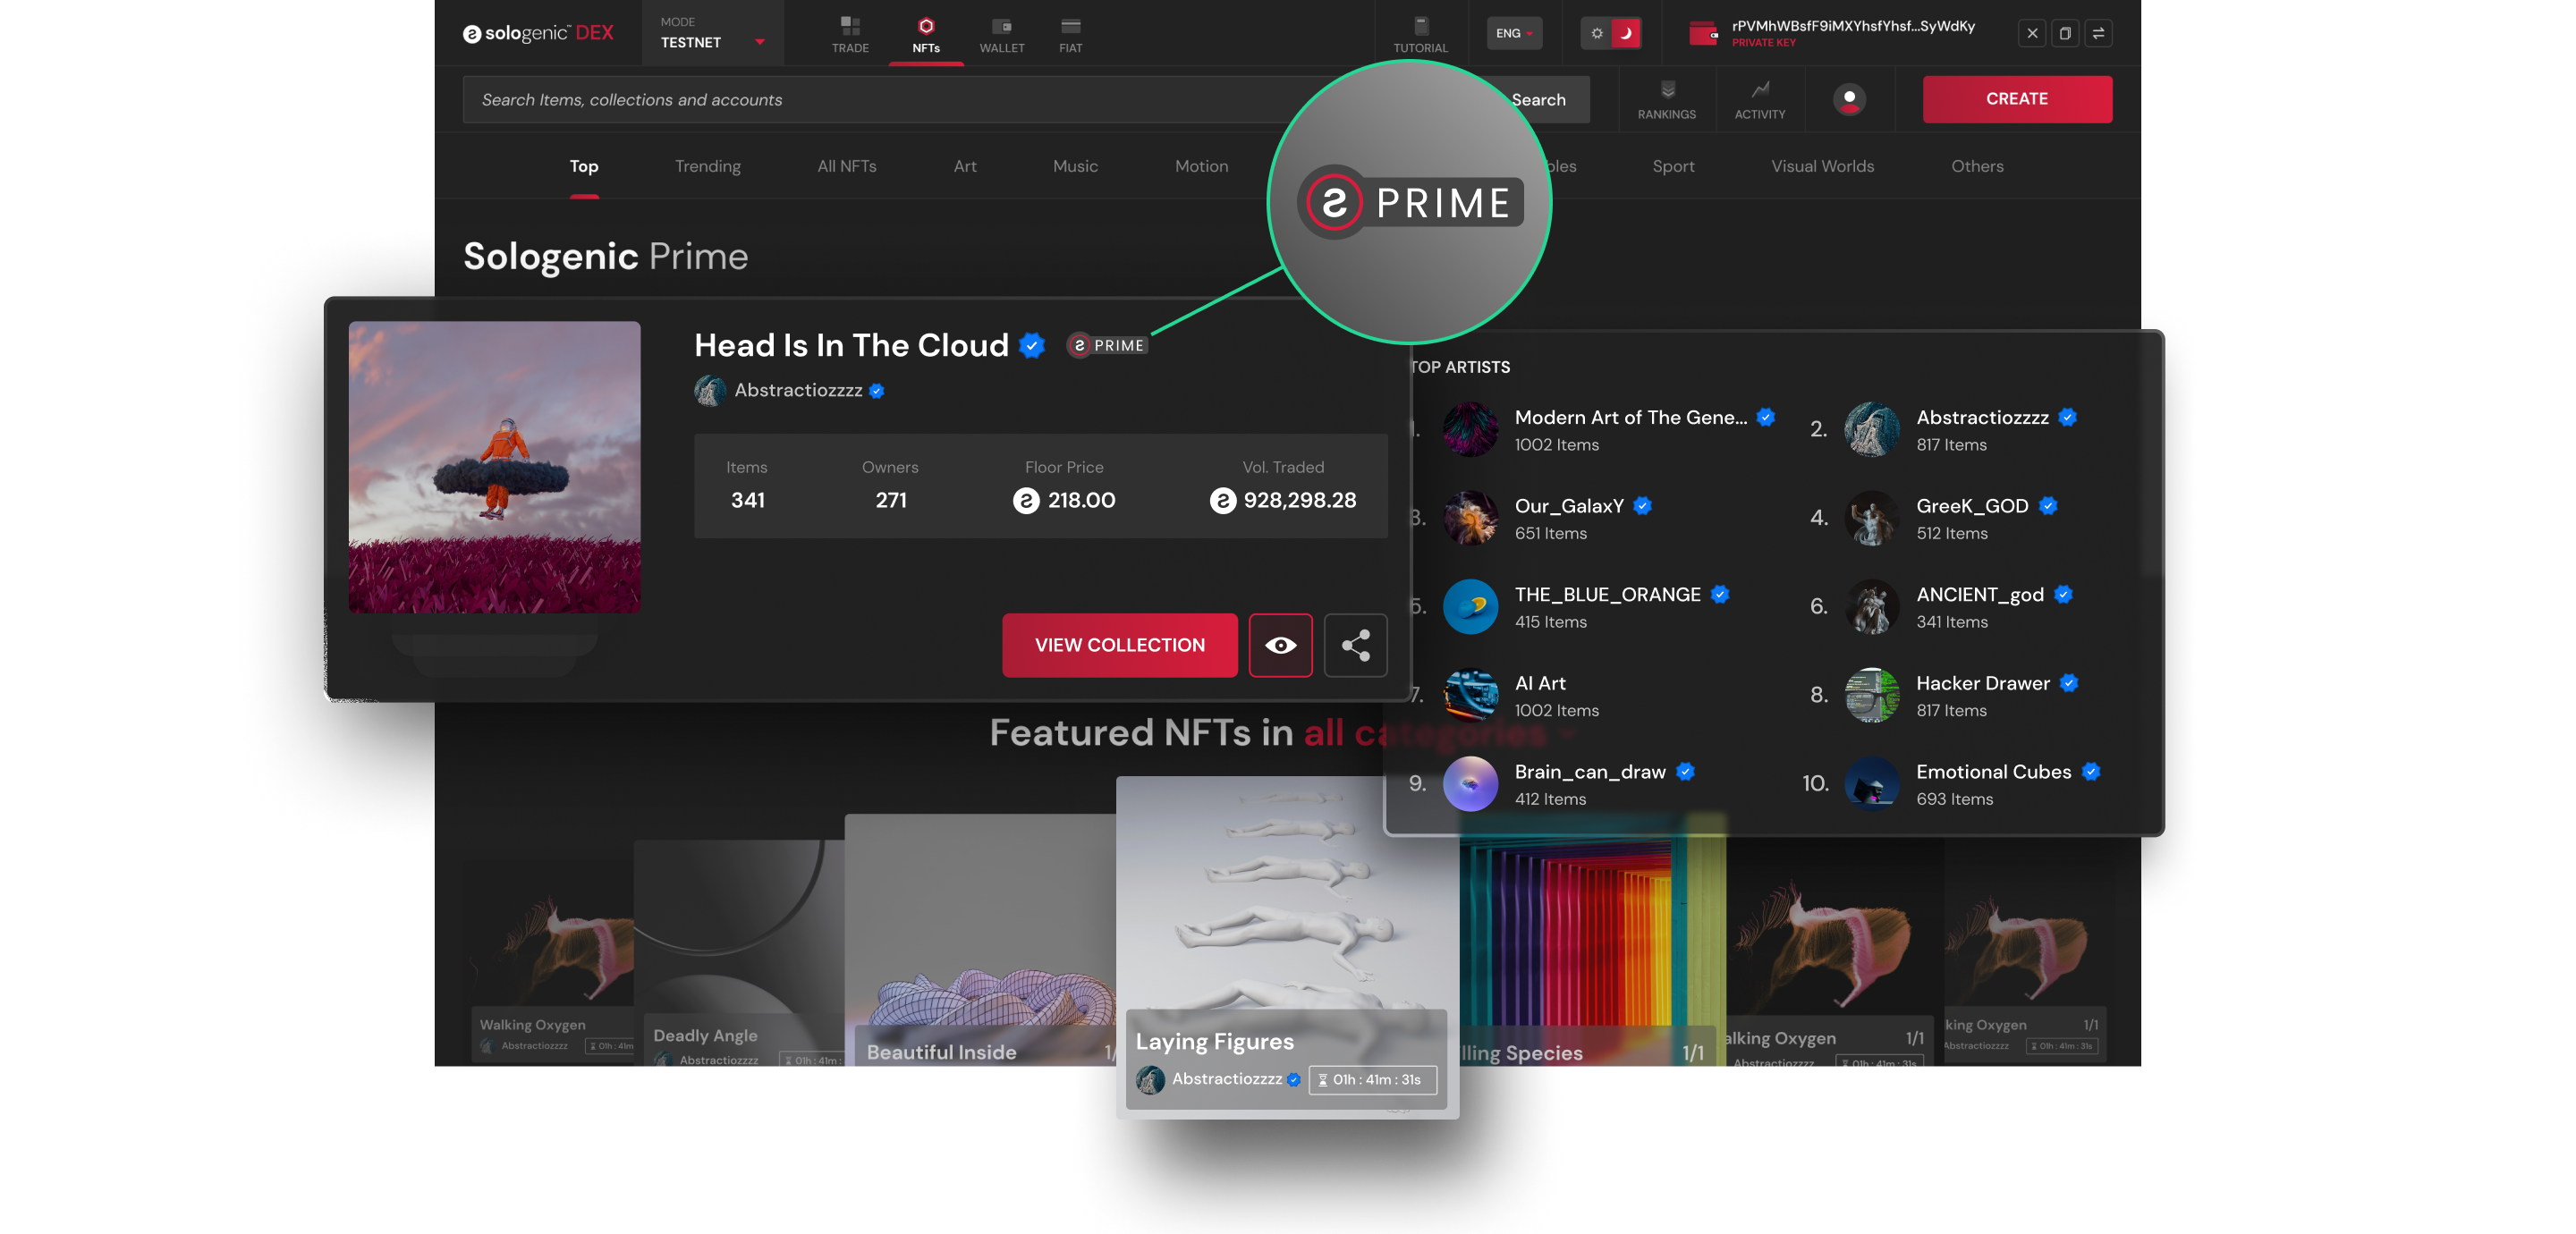This screenshot has height=1234, width=2576.
Task: Share the Head Is In The Cloud collection
Action: coord(1355,645)
